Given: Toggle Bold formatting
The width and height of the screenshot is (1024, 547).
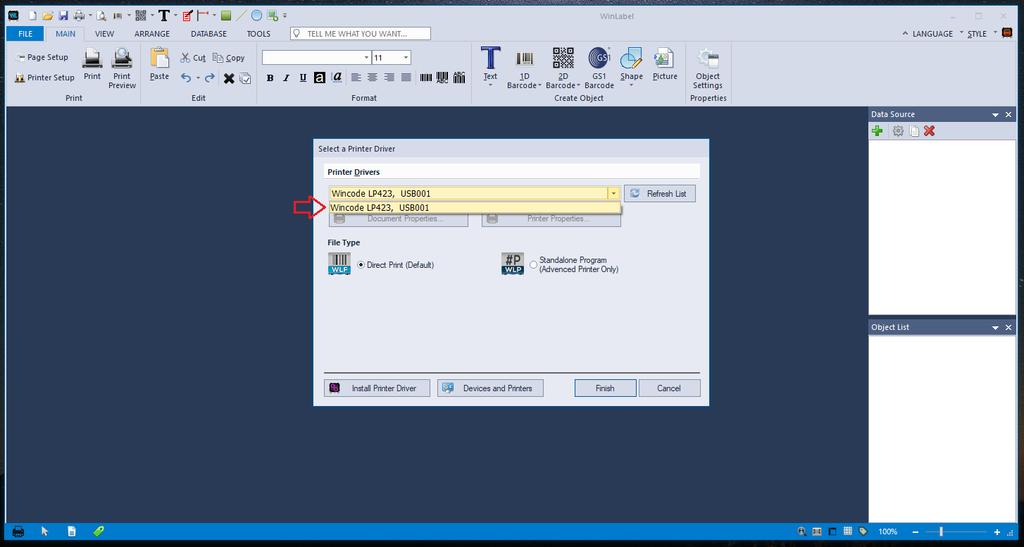Looking at the screenshot, I should (x=270, y=78).
